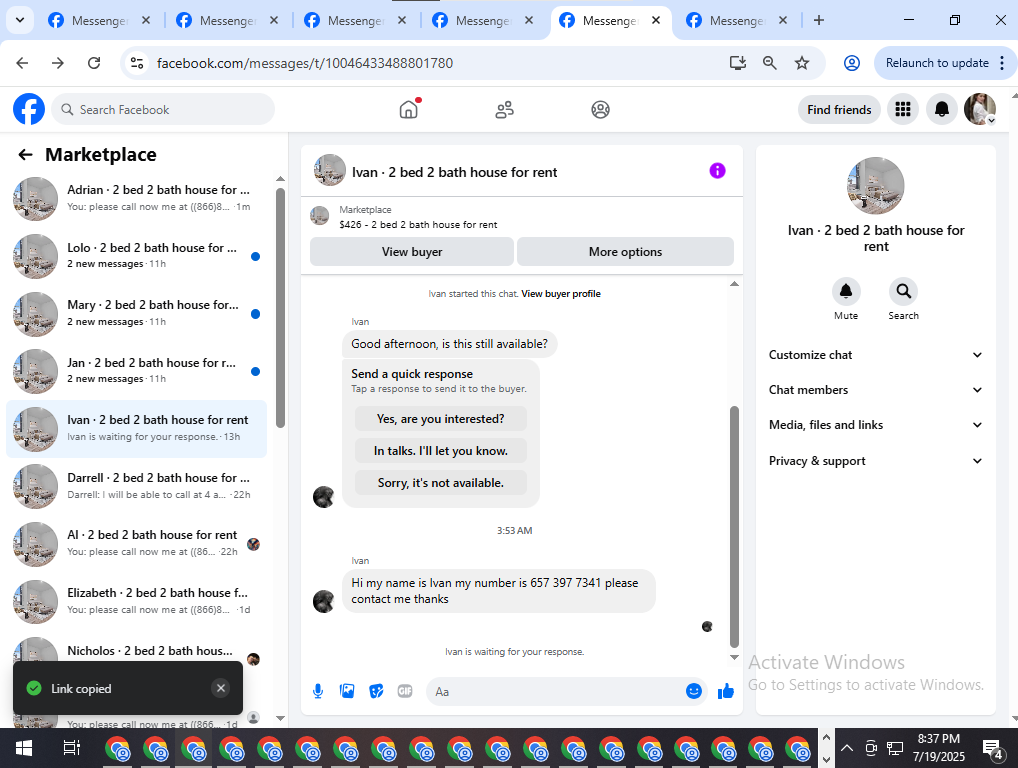
Task: Open the notifications bell in header
Action: click(941, 109)
